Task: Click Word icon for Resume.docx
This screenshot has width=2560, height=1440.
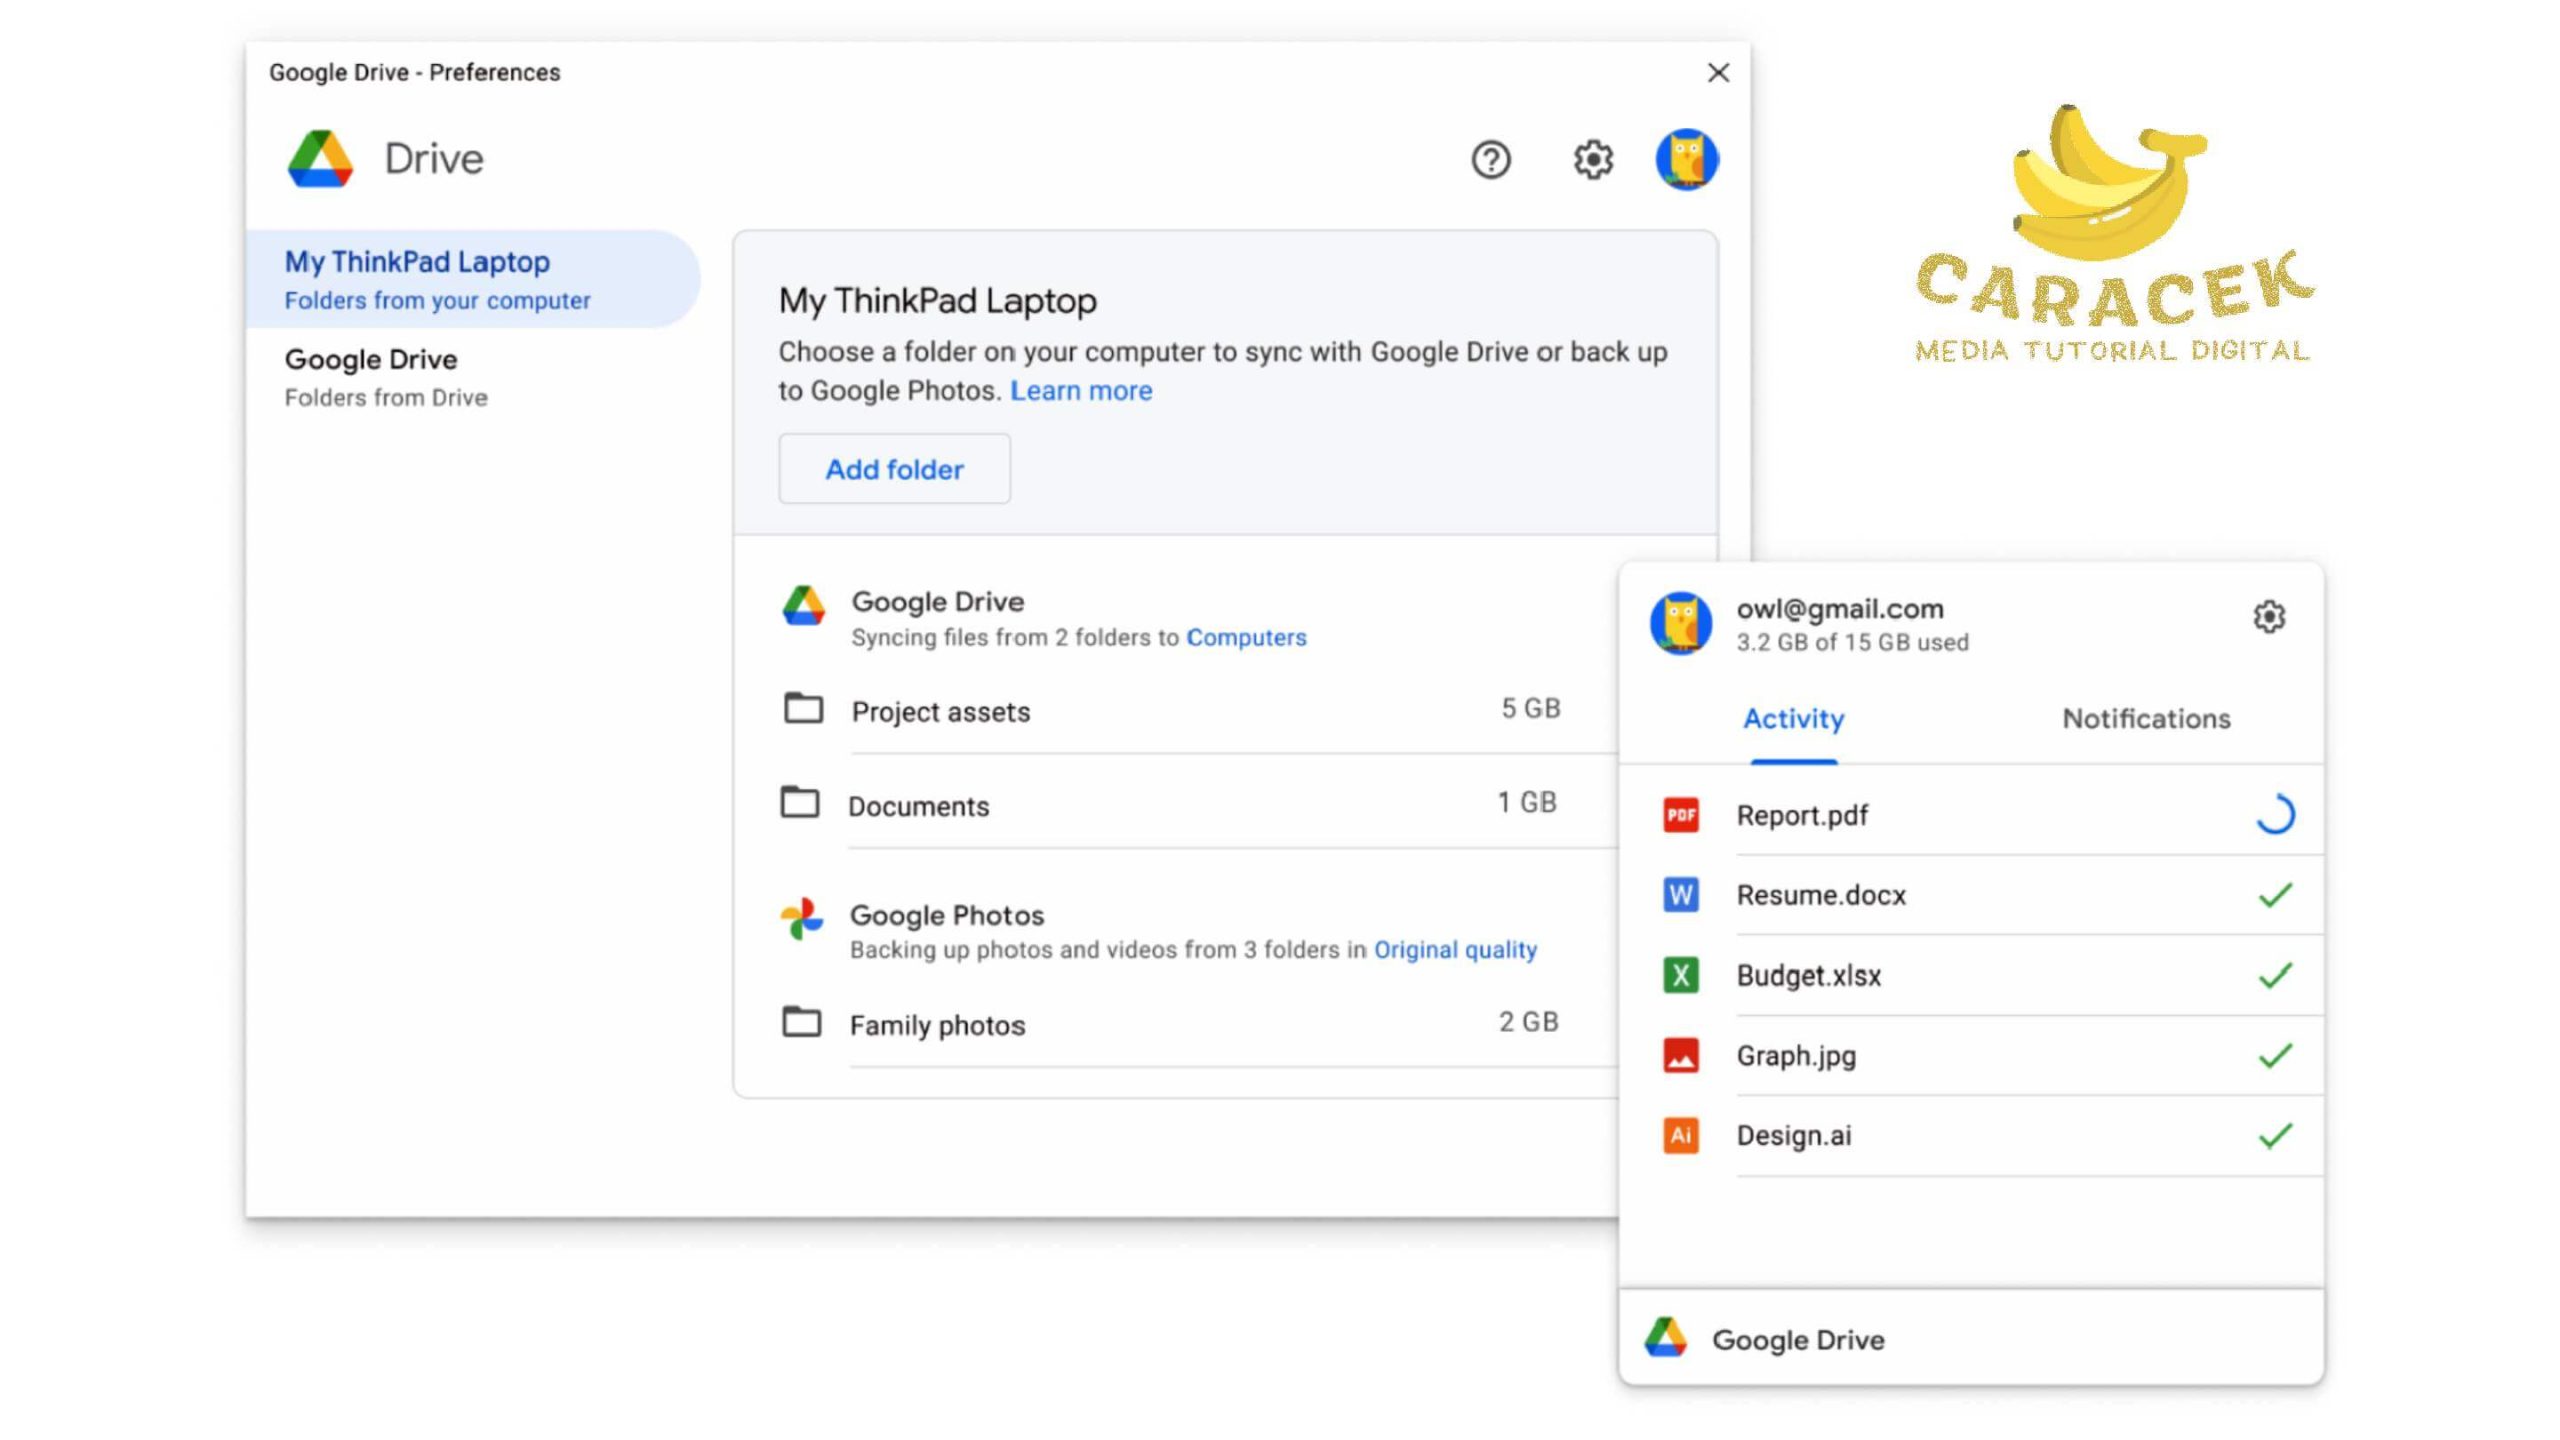Action: pyautogui.click(x=1680, y=895)
